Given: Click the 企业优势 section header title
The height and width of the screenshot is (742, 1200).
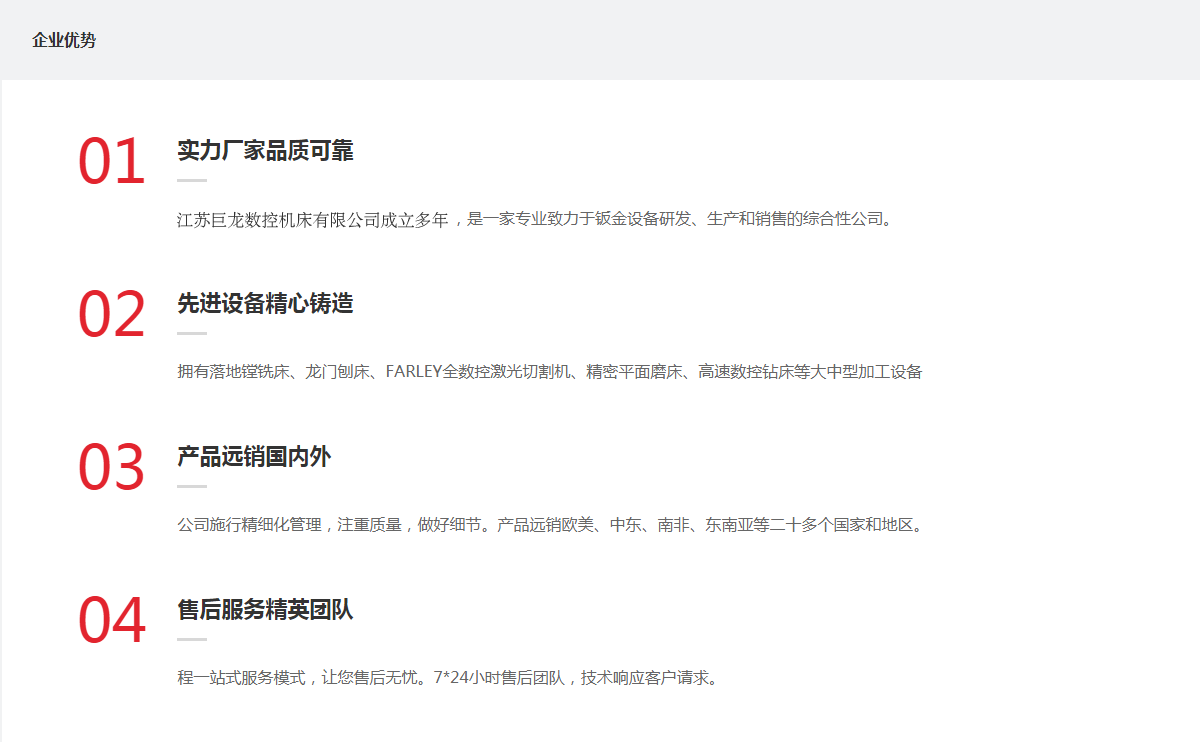Looking at the screenshot, I should (x=64, y=41).
